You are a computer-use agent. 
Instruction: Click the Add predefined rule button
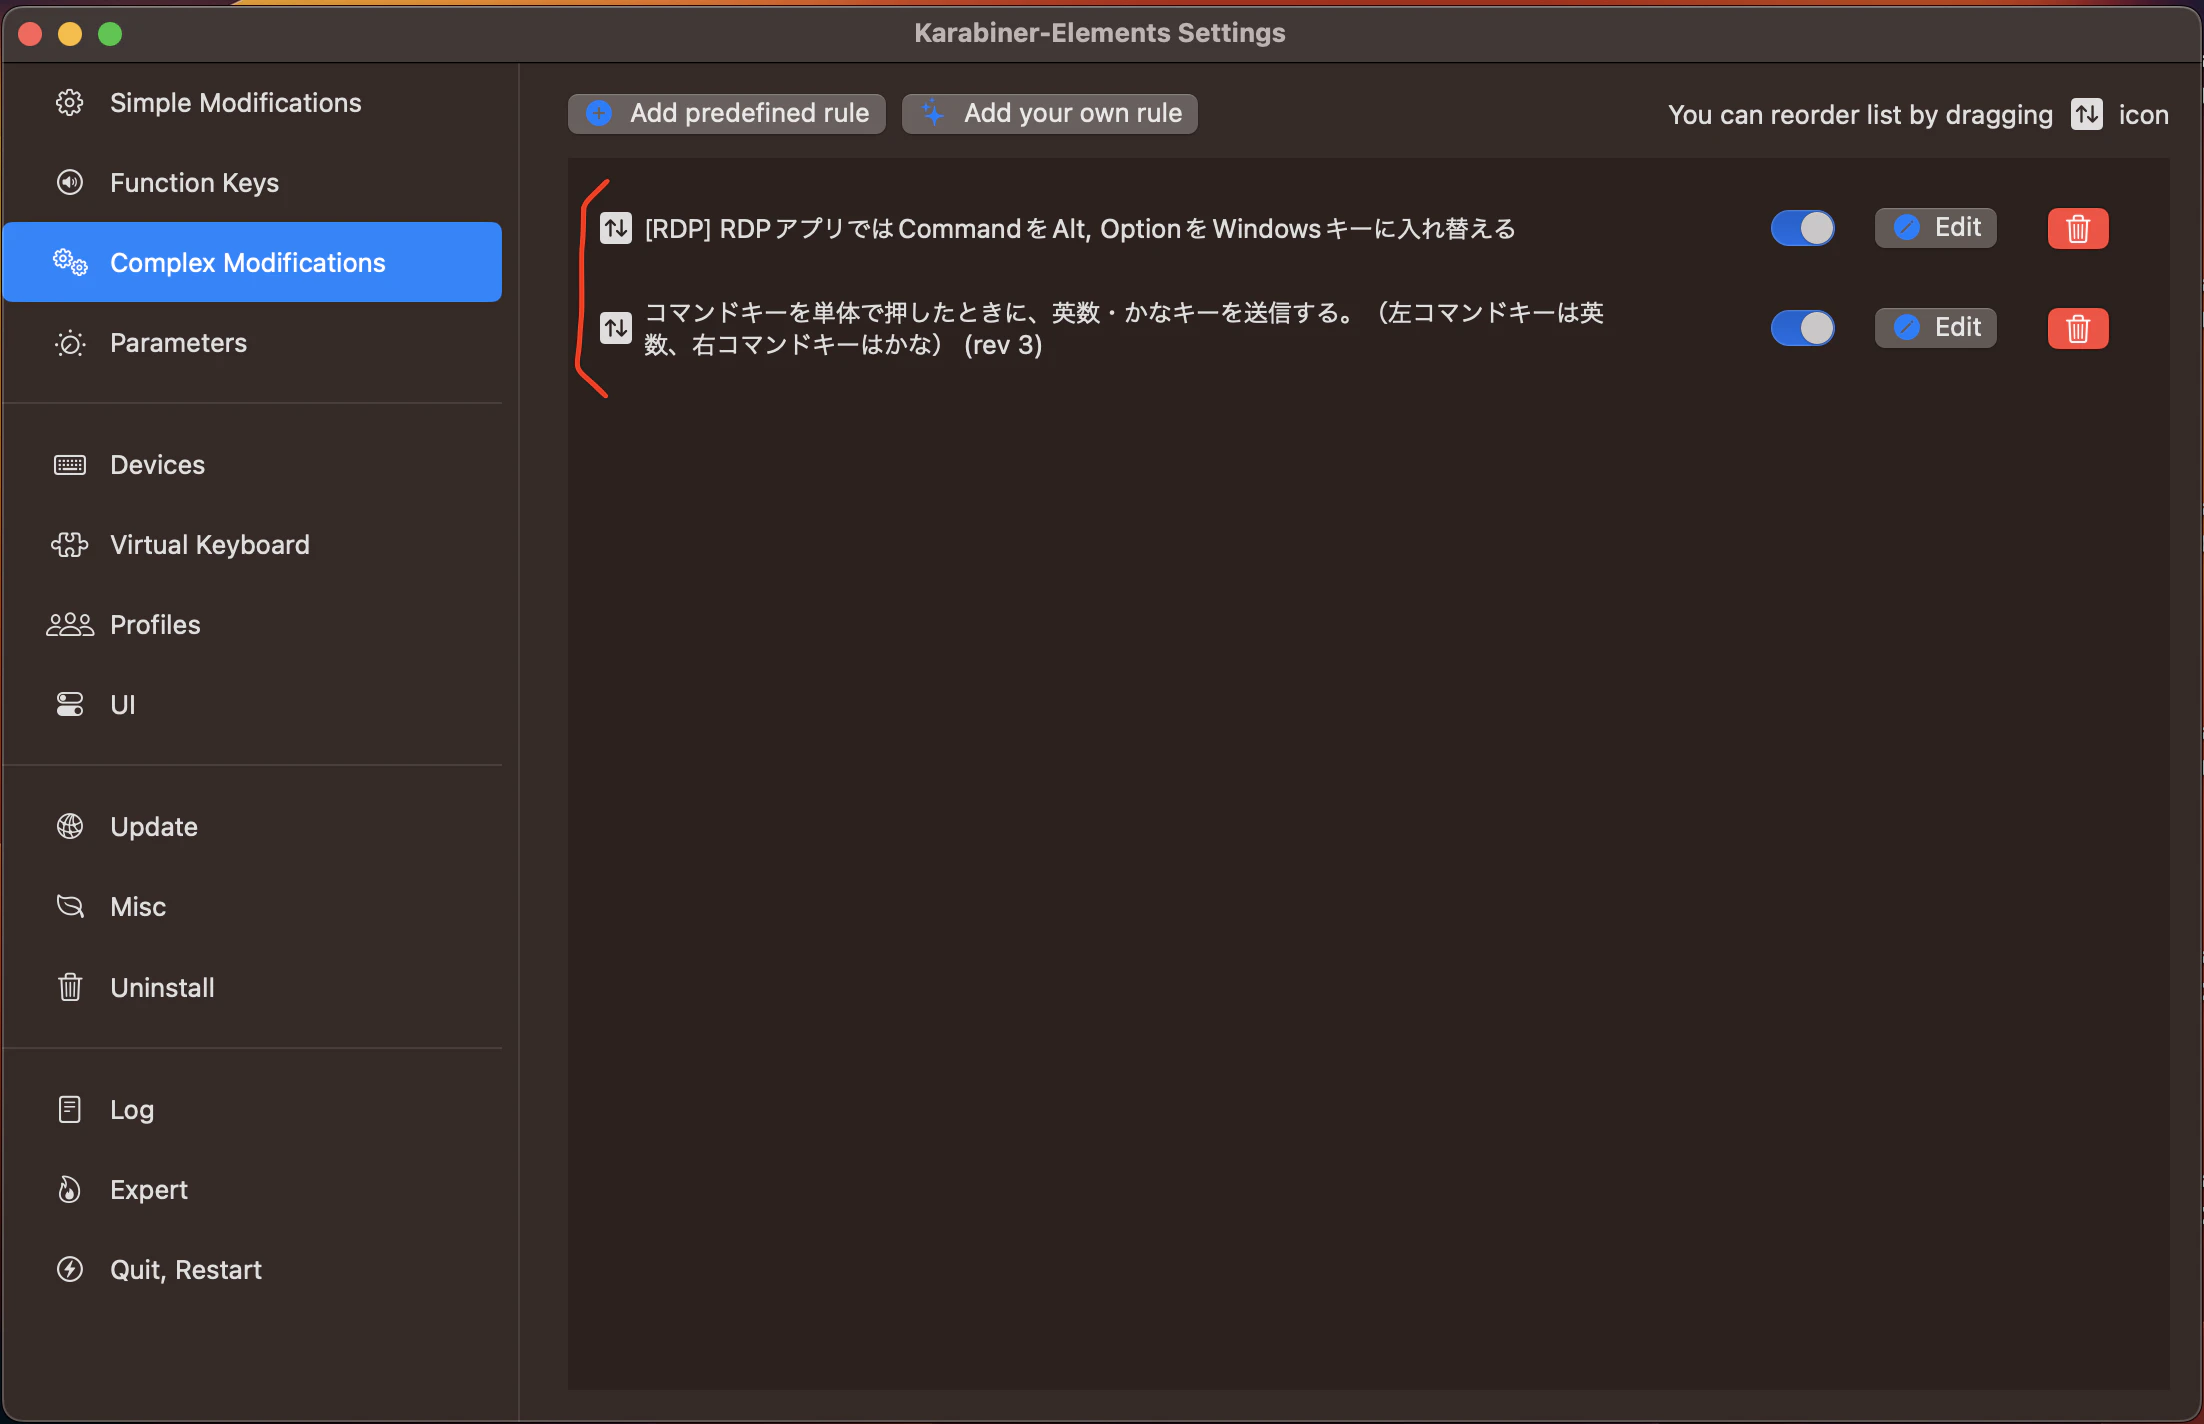726,113
